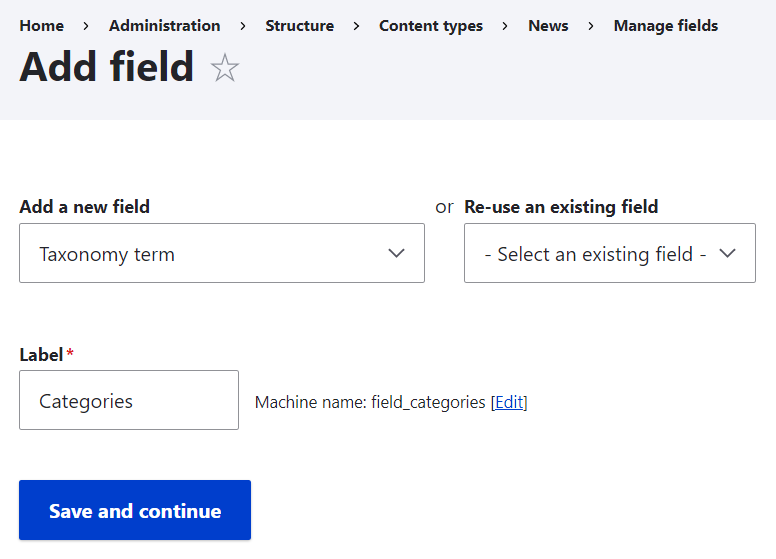Click the Taxonomy term dropdown chevron arrow

tap(396, 253)
